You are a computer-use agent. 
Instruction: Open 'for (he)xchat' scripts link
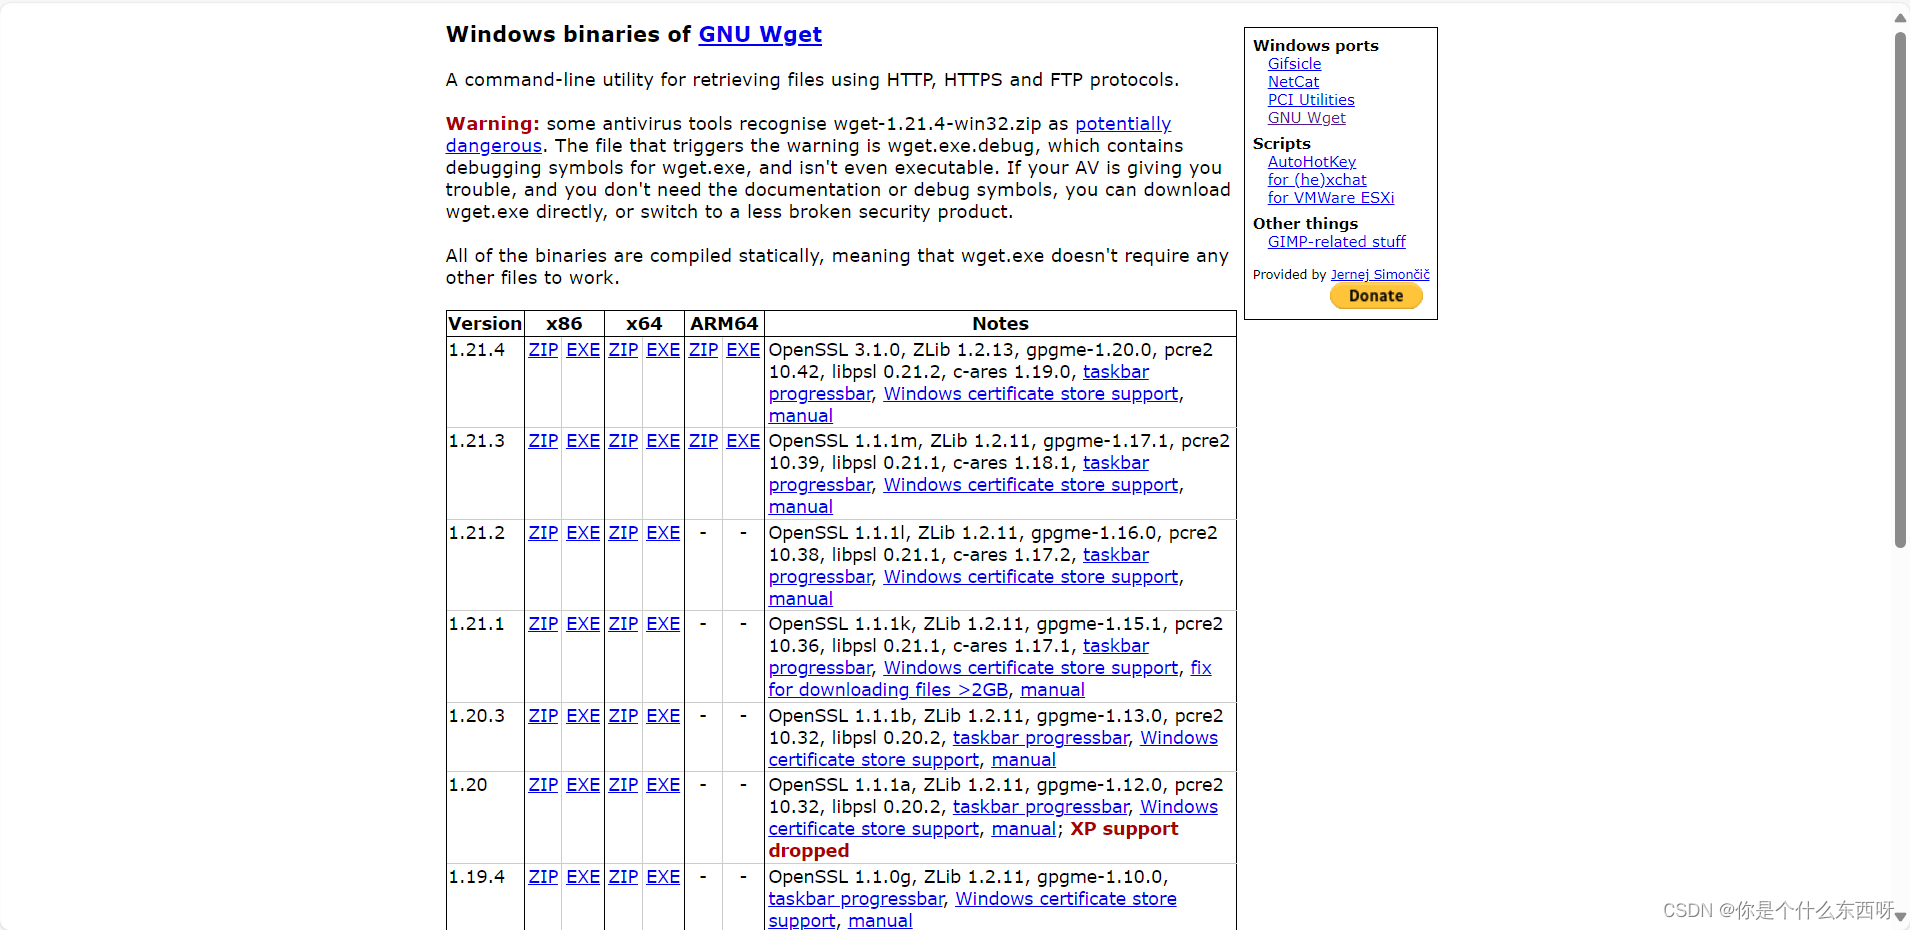[x=1317, y=180]
